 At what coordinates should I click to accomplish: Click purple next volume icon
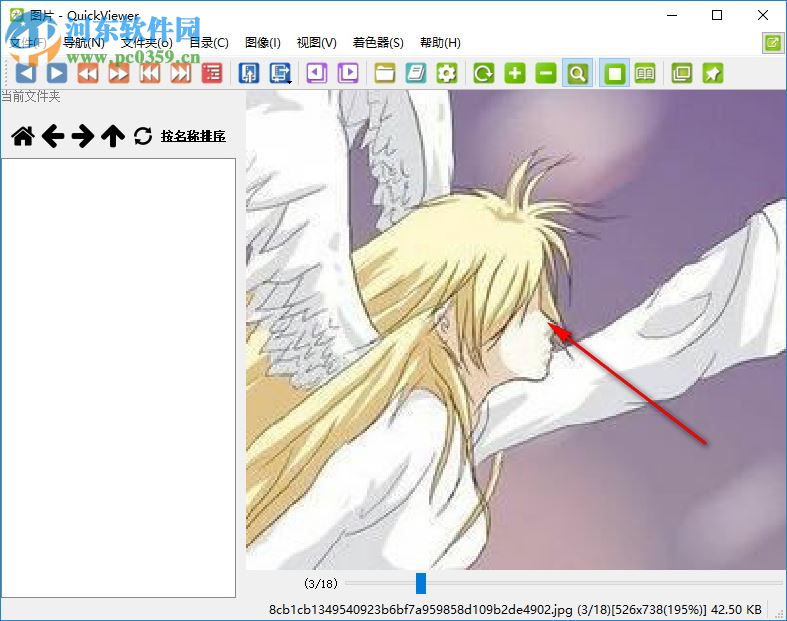click(x=348, y=73)
